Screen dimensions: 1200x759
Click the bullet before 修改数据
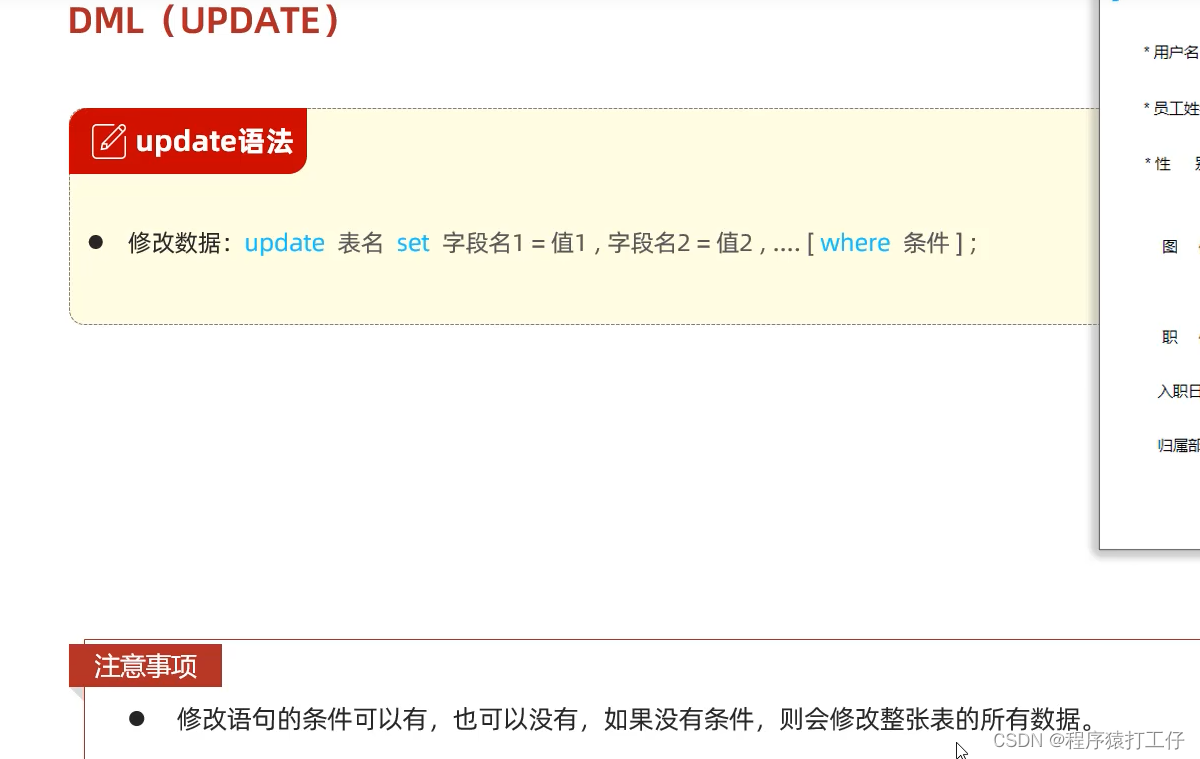point(96,242)
